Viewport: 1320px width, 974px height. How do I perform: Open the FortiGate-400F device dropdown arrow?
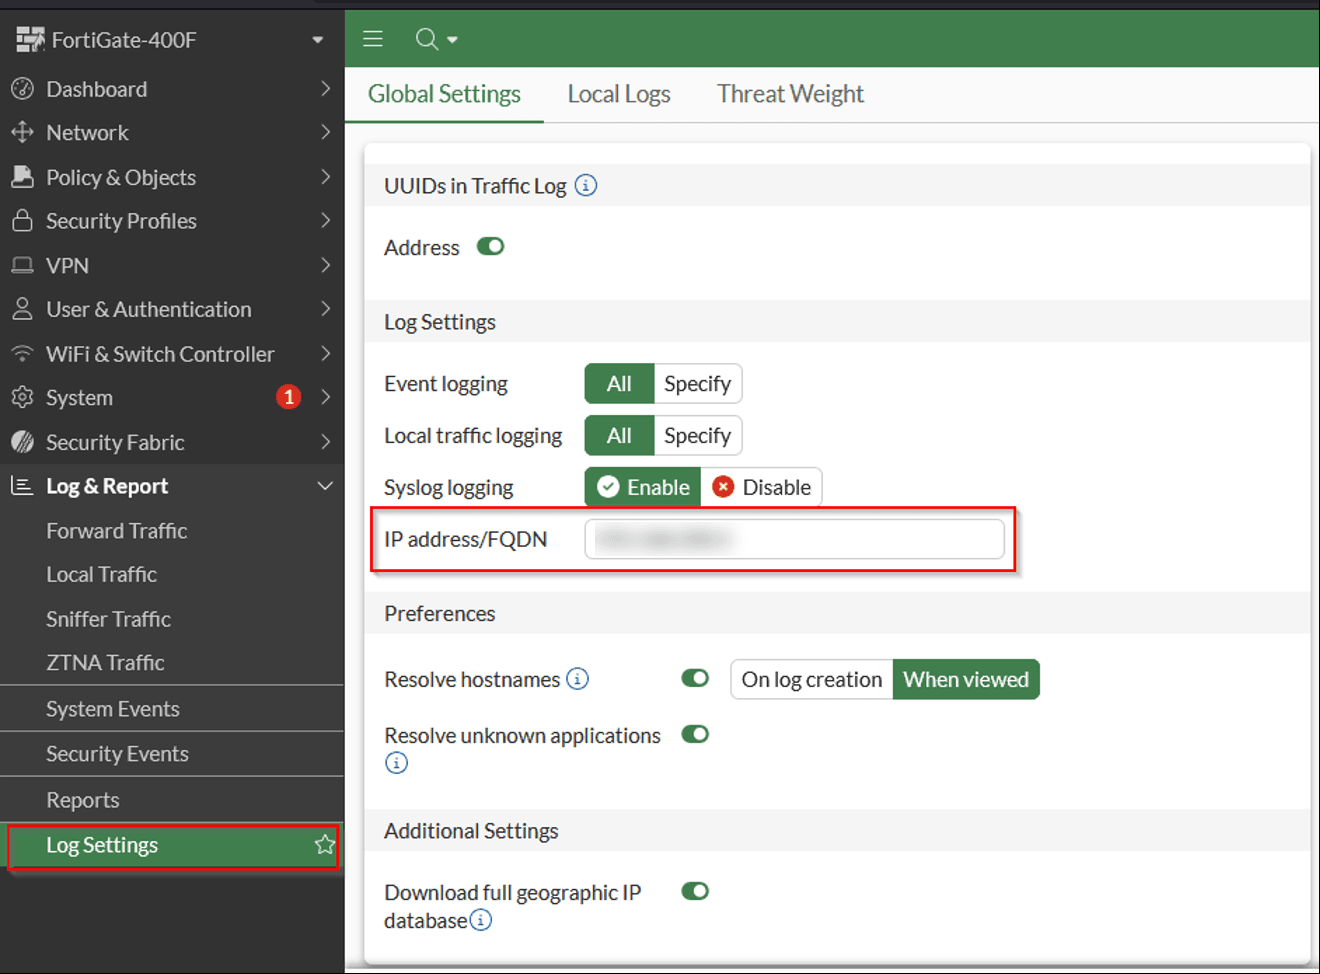click(x=318, y=40)
